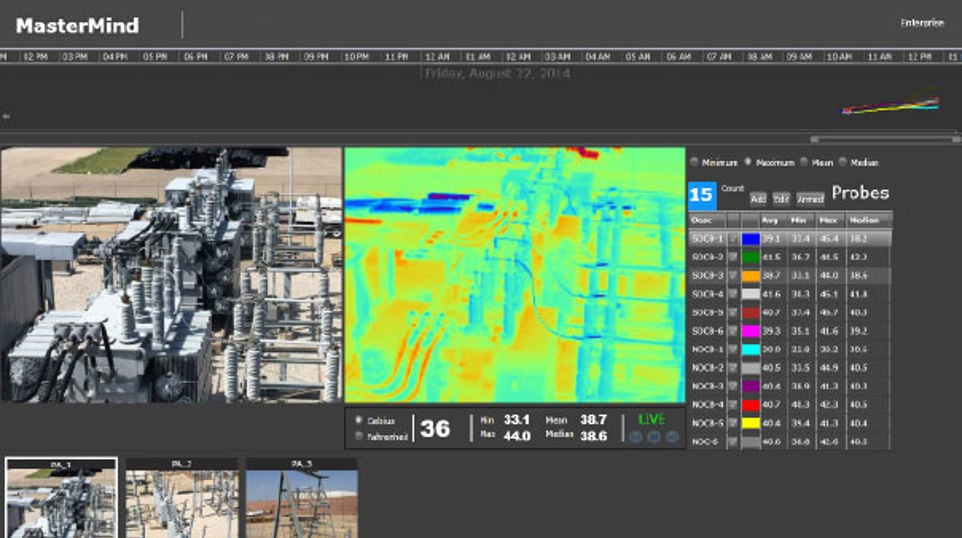Select the Minimum radio button
The width and height of the screenshot is (962, 538).
click(694, 162)
